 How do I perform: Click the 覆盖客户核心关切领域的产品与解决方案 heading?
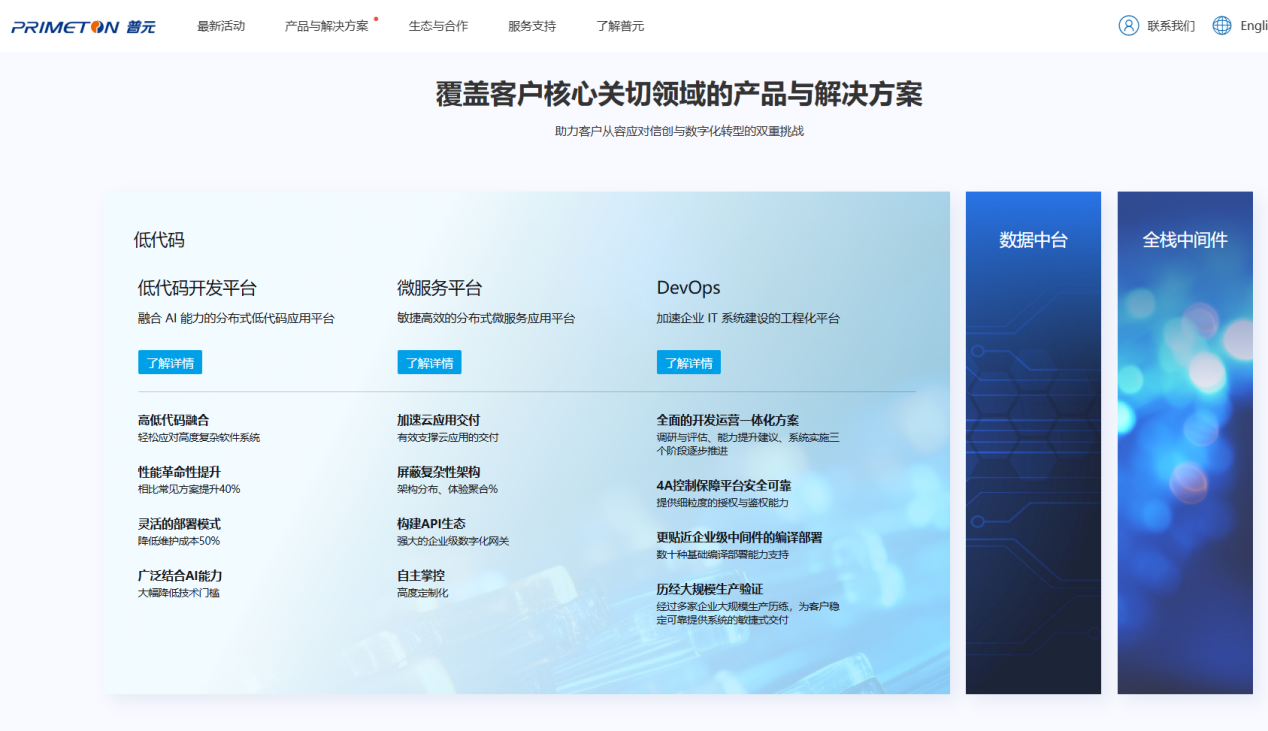click(679, 94)
